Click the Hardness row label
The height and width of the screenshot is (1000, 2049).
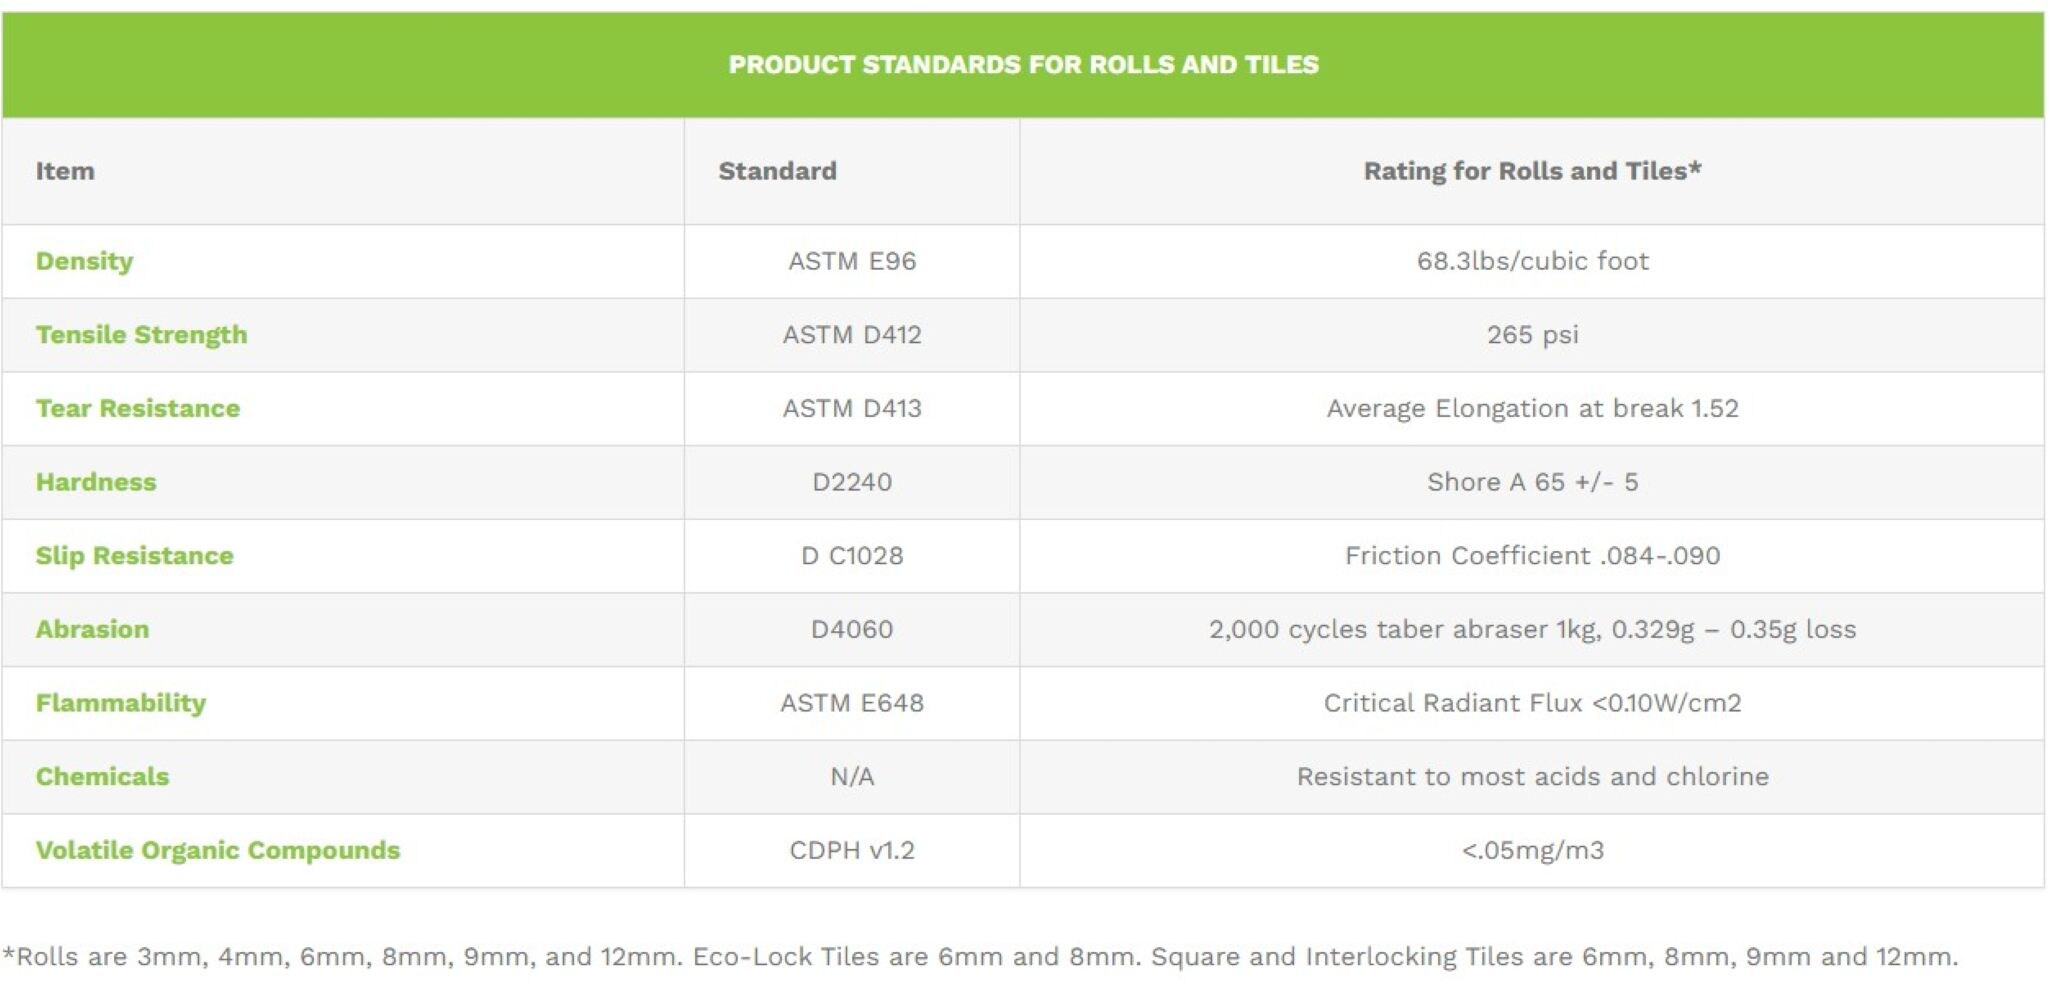point(96,482)
